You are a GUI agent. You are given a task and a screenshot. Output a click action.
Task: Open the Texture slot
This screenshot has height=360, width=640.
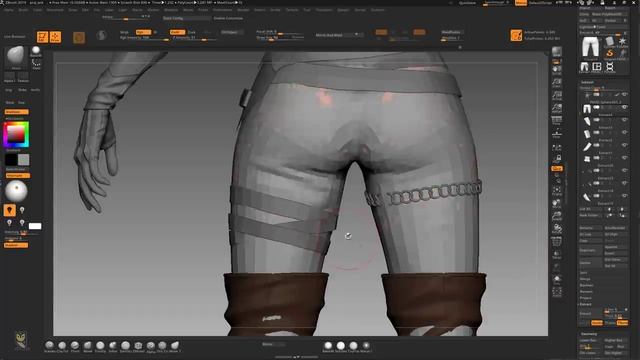pyautogui.click(x=23, y=76)
